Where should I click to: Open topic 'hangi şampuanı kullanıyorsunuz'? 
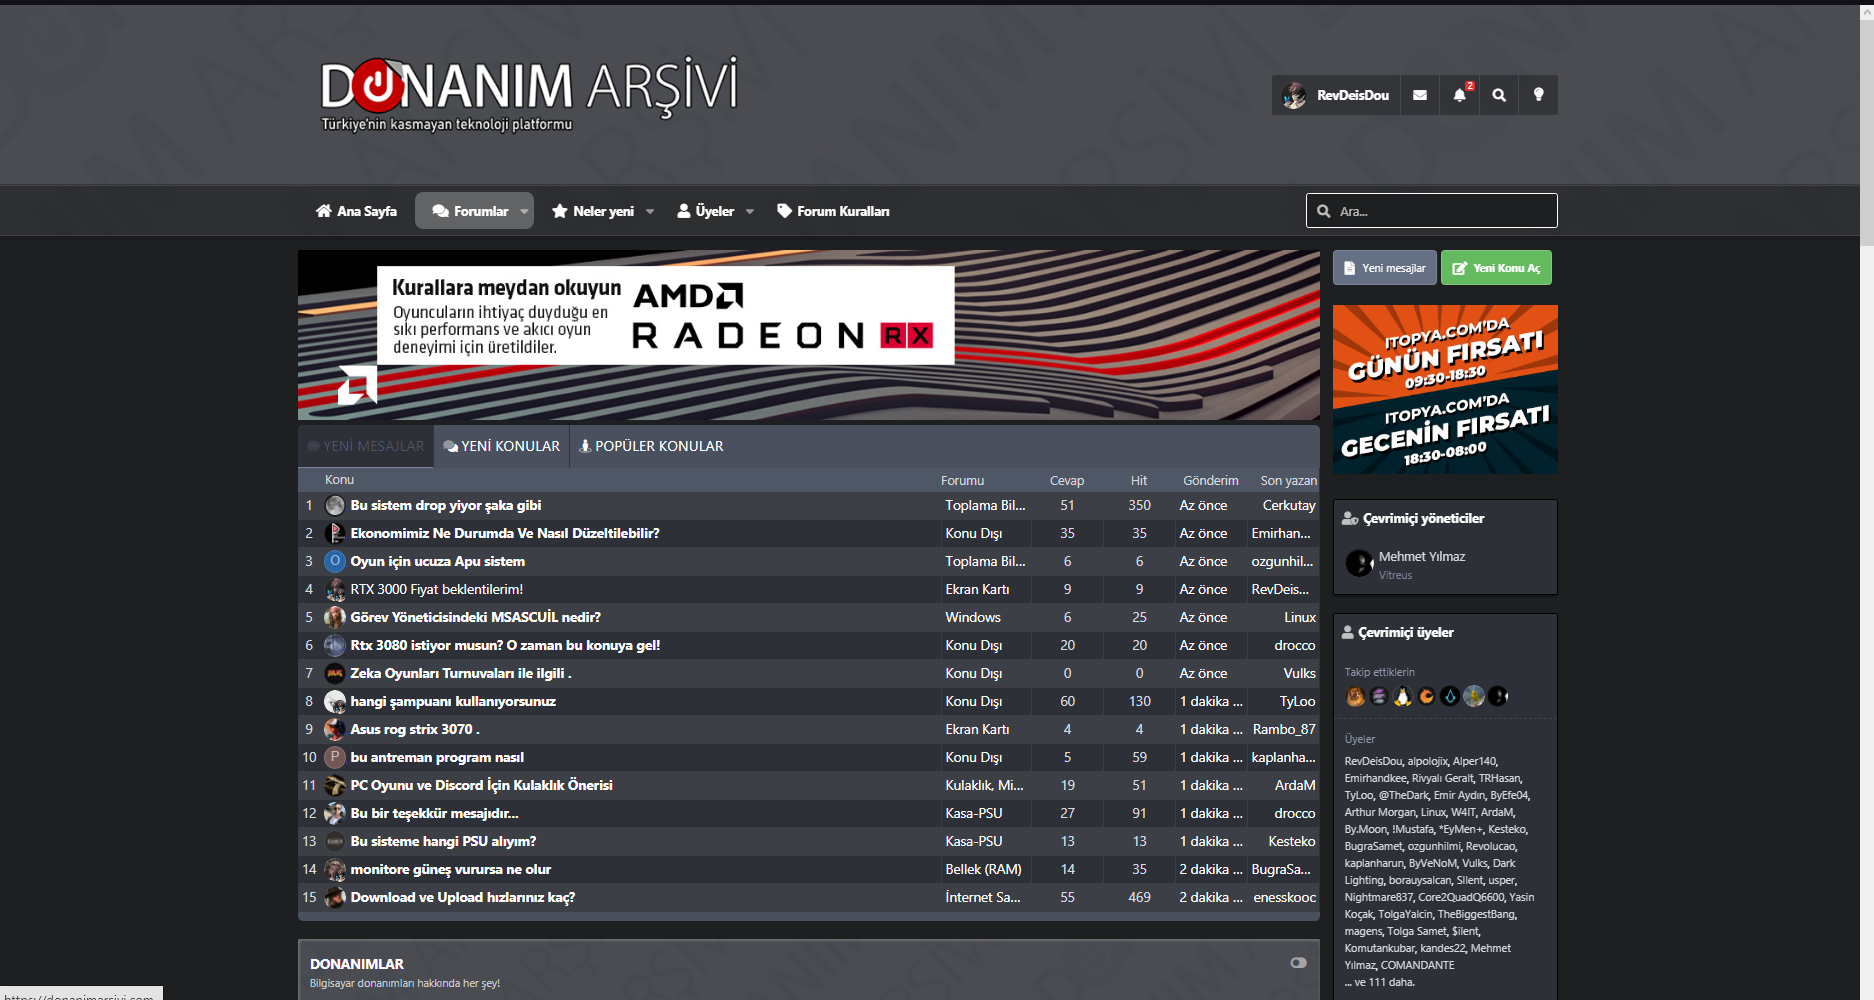coord(453,701)
